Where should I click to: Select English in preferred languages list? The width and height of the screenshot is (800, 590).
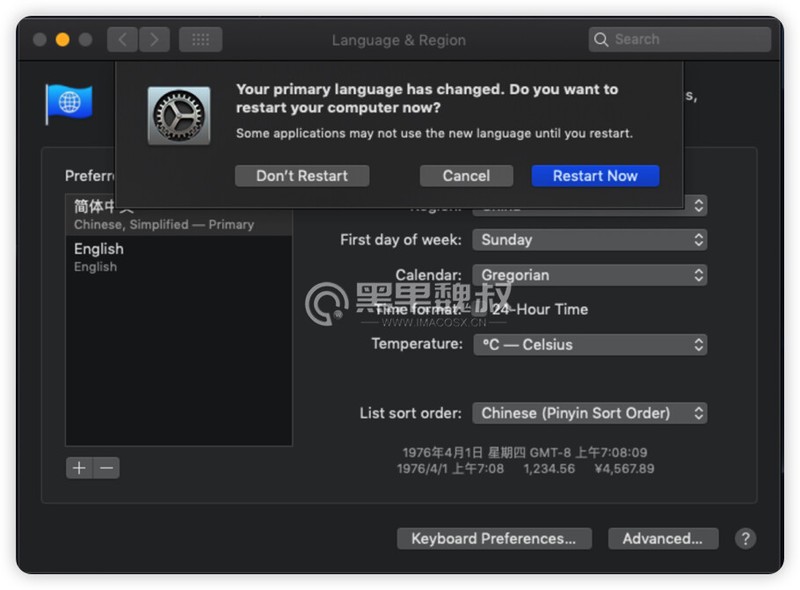coord(179,257)
